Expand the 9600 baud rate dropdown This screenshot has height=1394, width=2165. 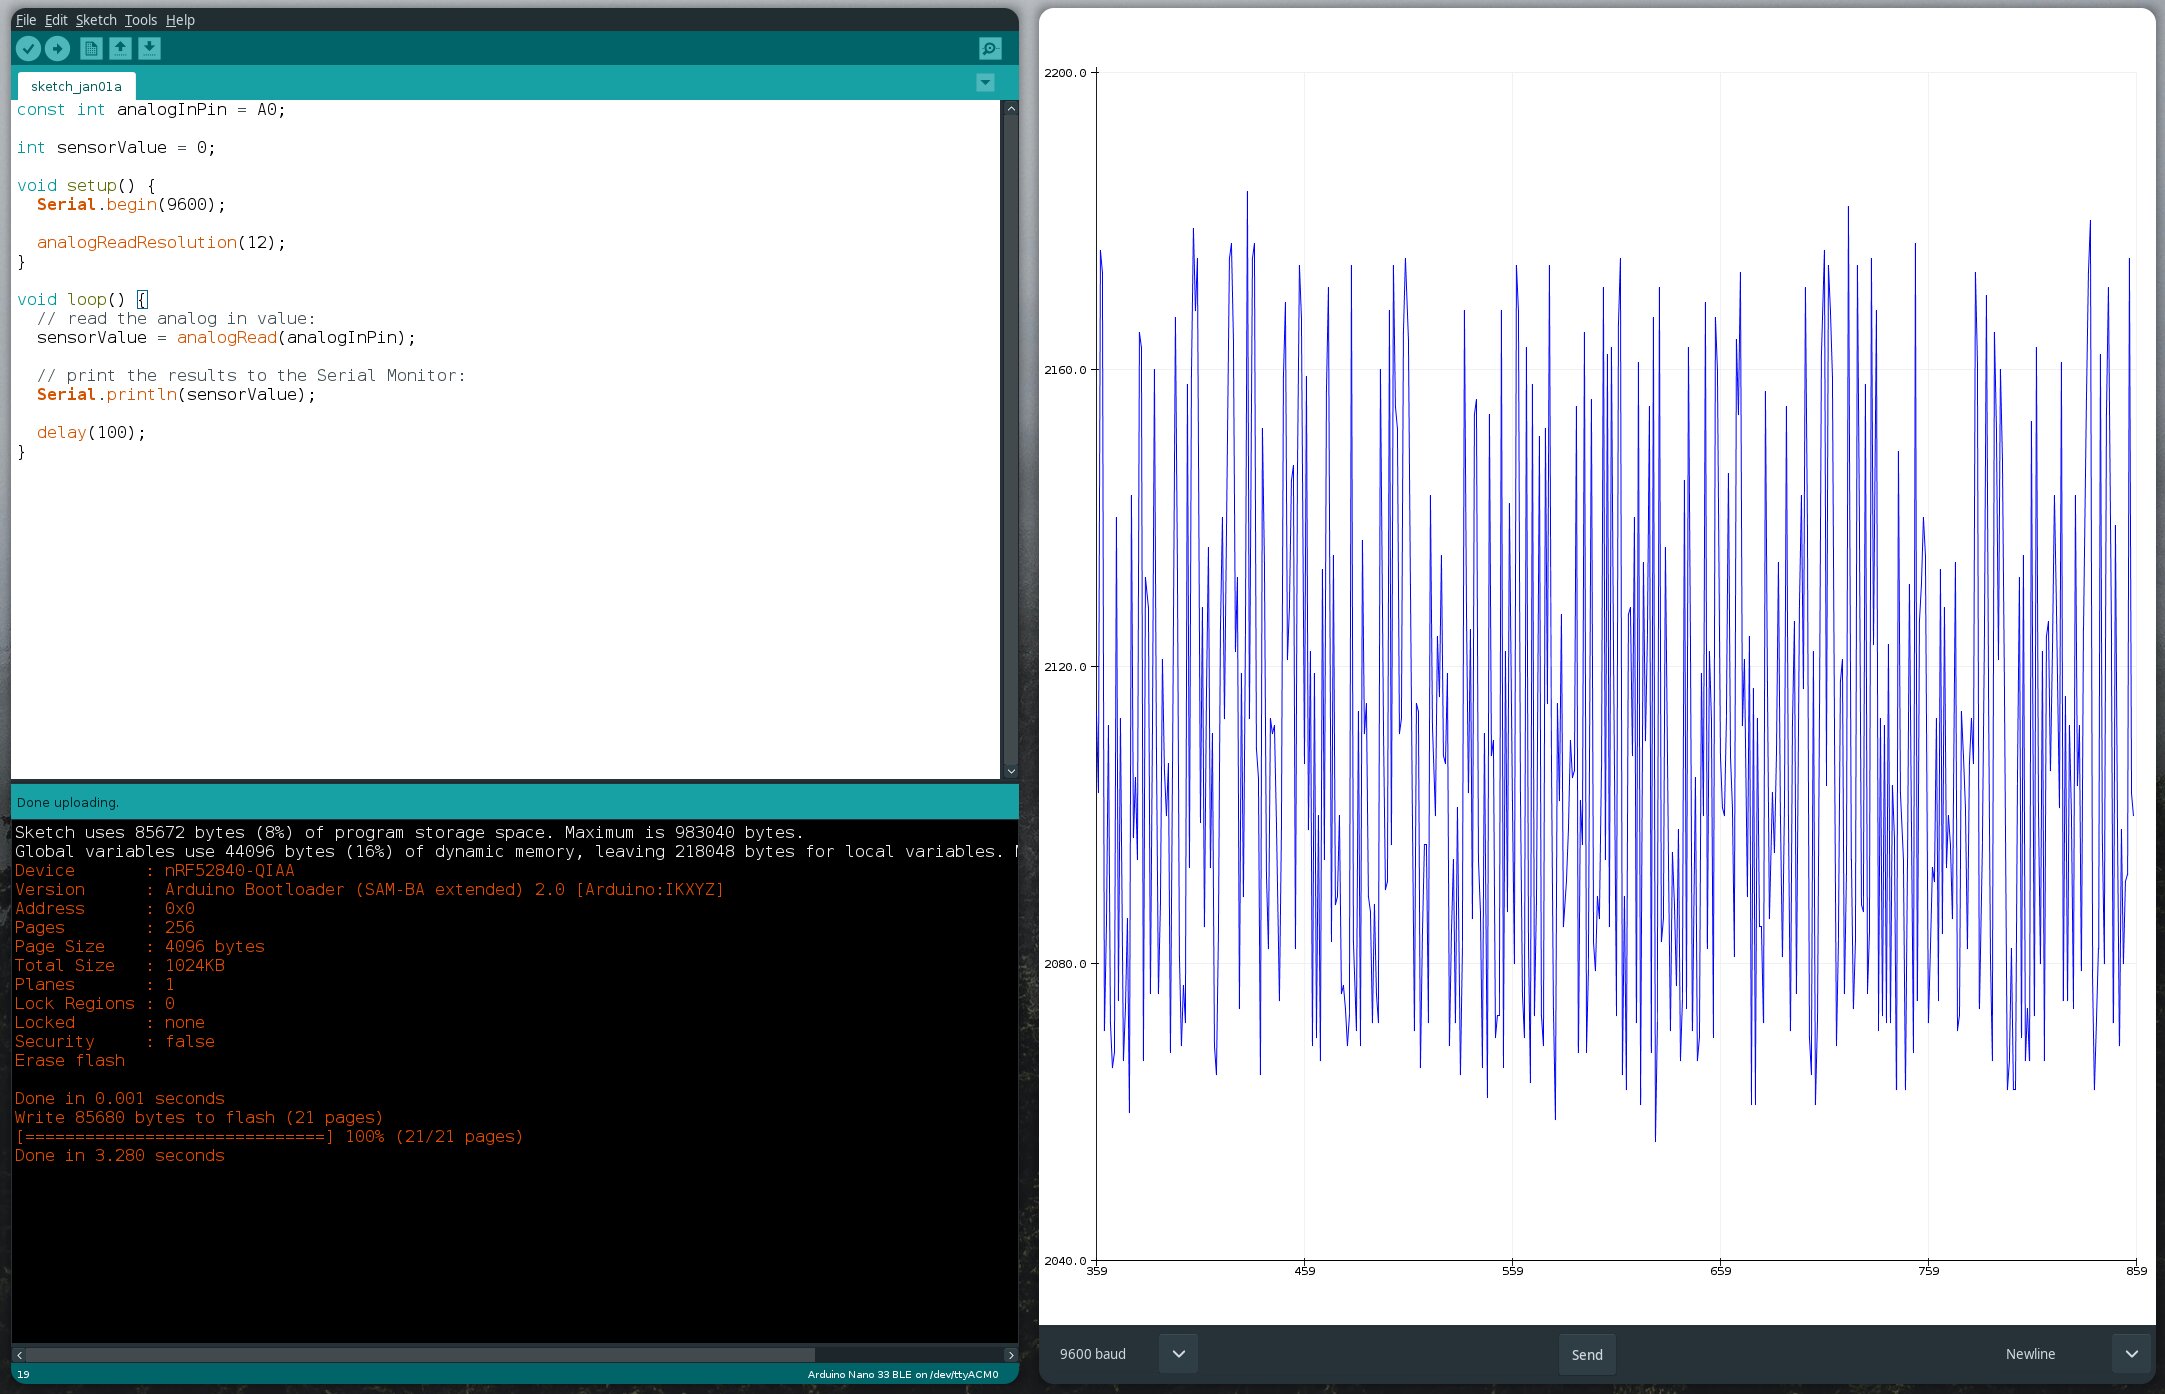pos(1178,1354)
